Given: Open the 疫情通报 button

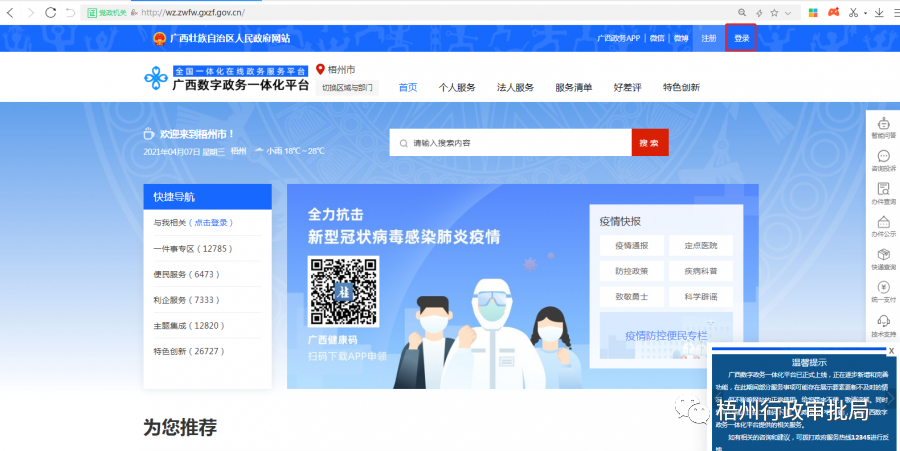Looking at the screenshot, I should (631, 246).
